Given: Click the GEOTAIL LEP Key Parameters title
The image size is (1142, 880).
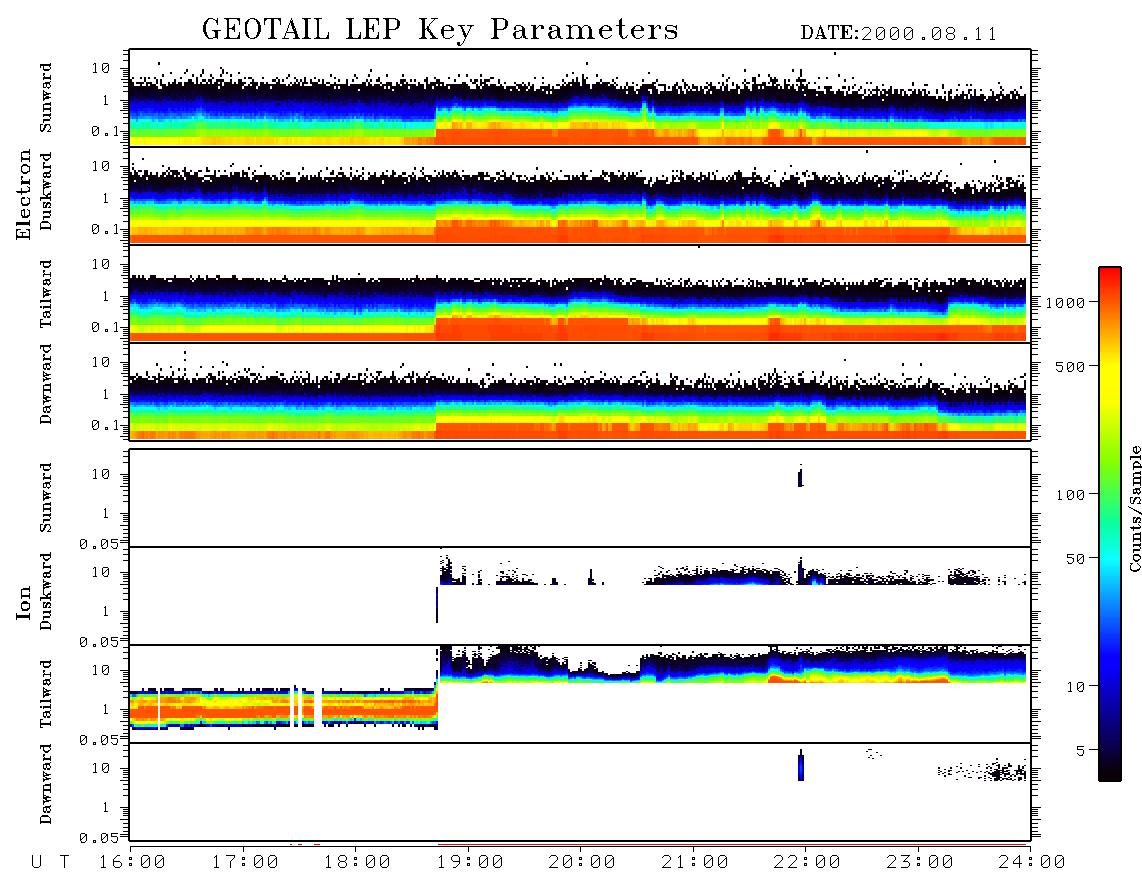Looking at the screenshot, I should (x=440, y=30).
